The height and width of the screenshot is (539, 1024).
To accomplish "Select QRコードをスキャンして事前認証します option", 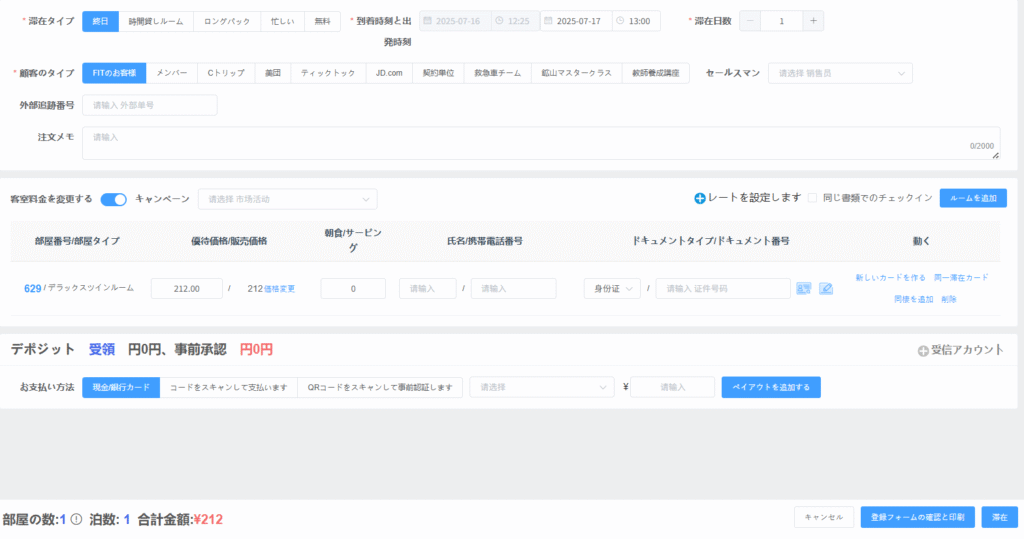I will click(x=380, y=387).
